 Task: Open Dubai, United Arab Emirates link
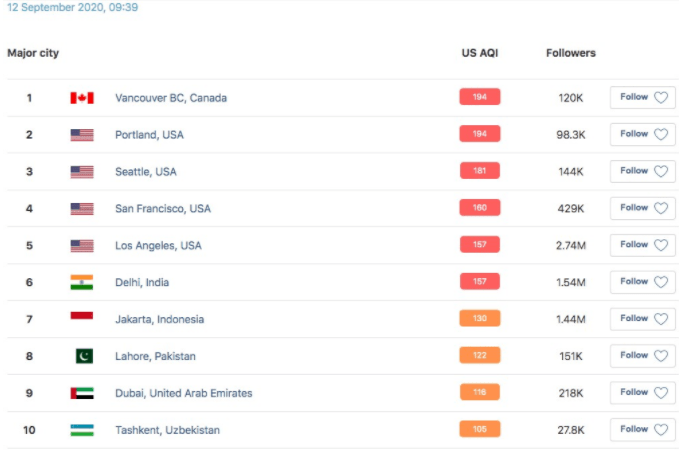[x=184, y=393]
